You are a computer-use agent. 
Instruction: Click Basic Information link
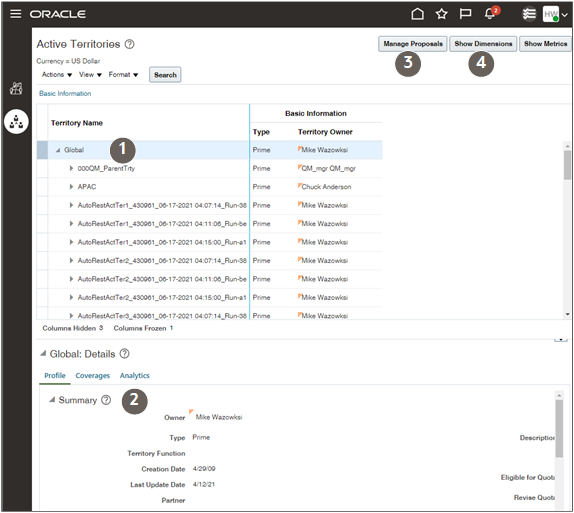point(65,93)
